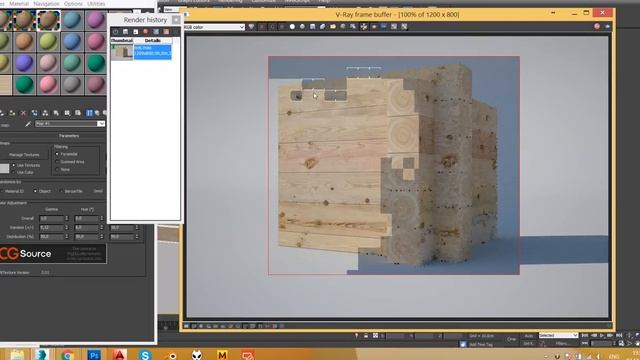Click the Set A compare icon in Render history

pos(156,32)
